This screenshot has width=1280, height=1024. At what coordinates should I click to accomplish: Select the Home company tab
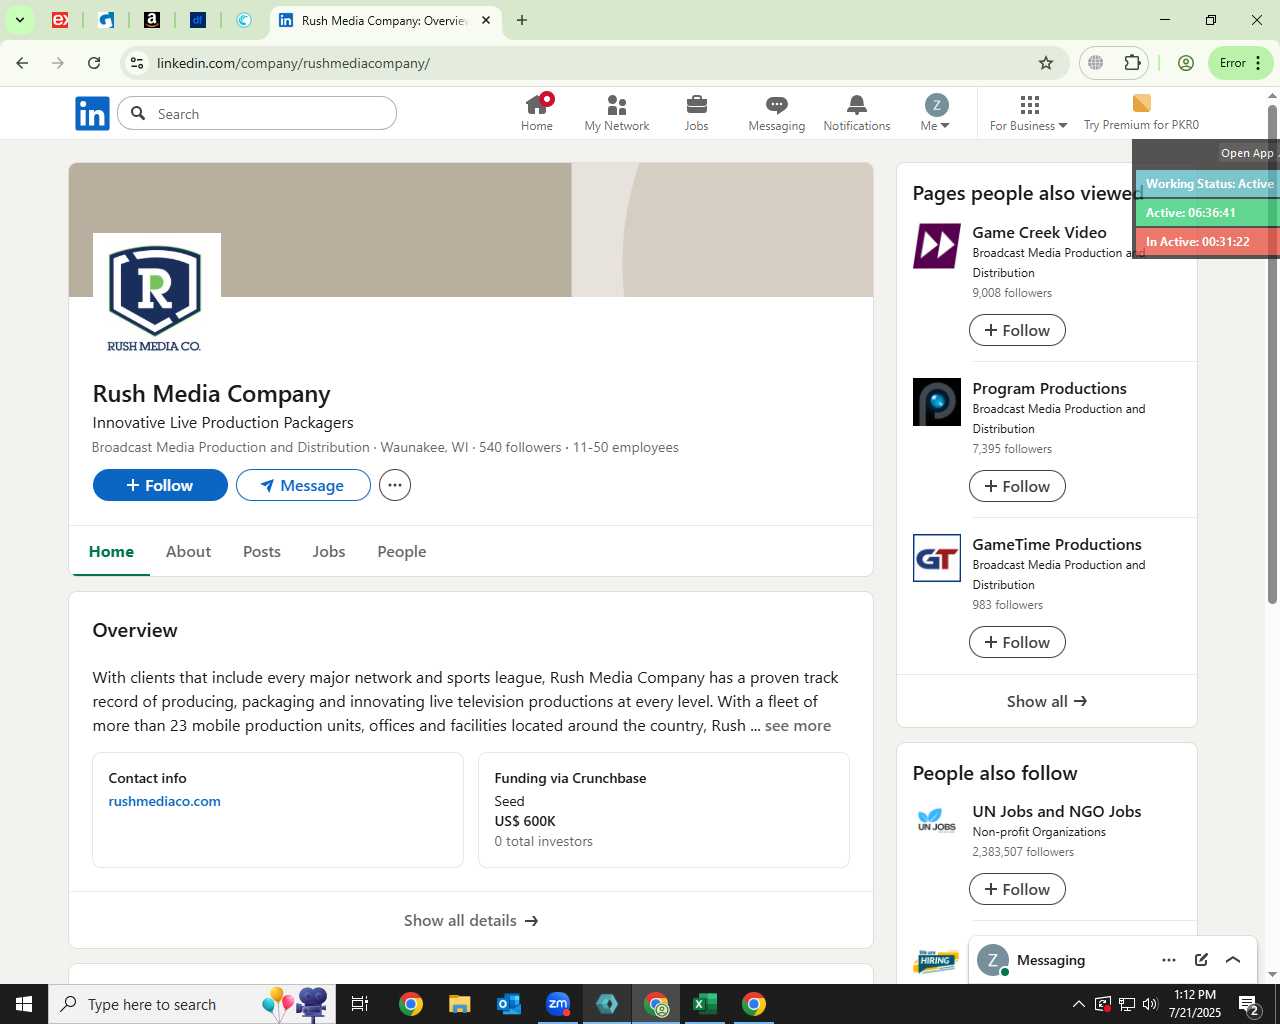[x=111, y=552]
